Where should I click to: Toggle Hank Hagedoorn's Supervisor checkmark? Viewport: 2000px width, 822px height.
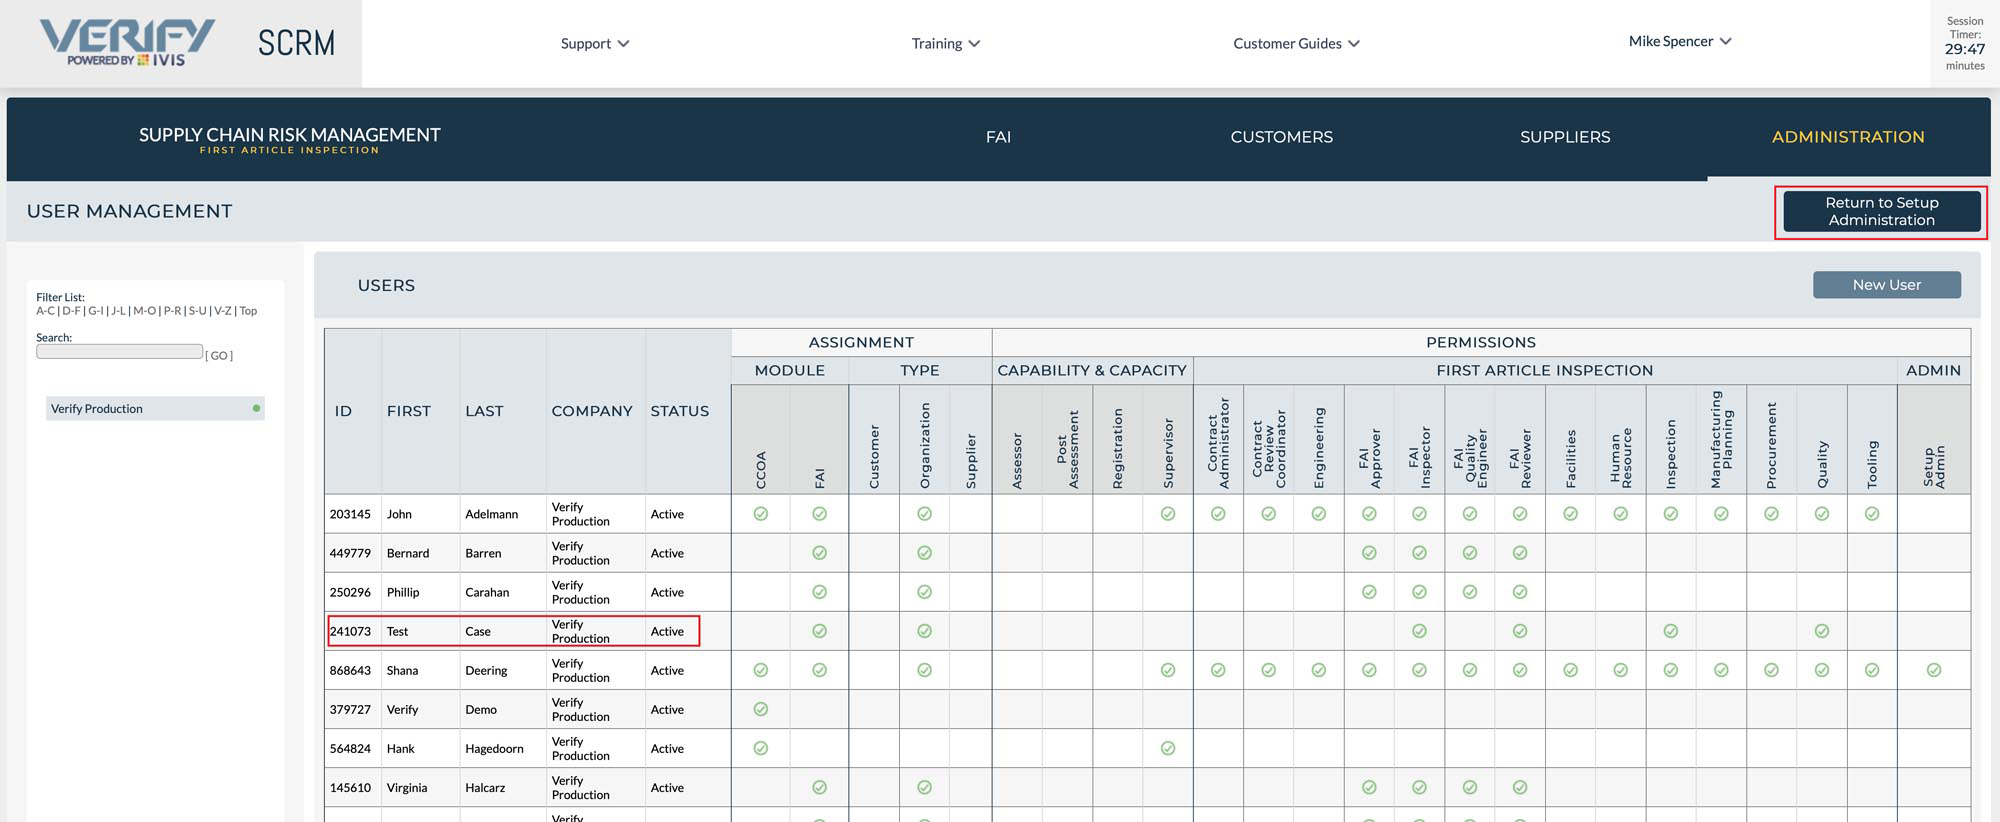pyautogui.click(x=1168, y=748)
